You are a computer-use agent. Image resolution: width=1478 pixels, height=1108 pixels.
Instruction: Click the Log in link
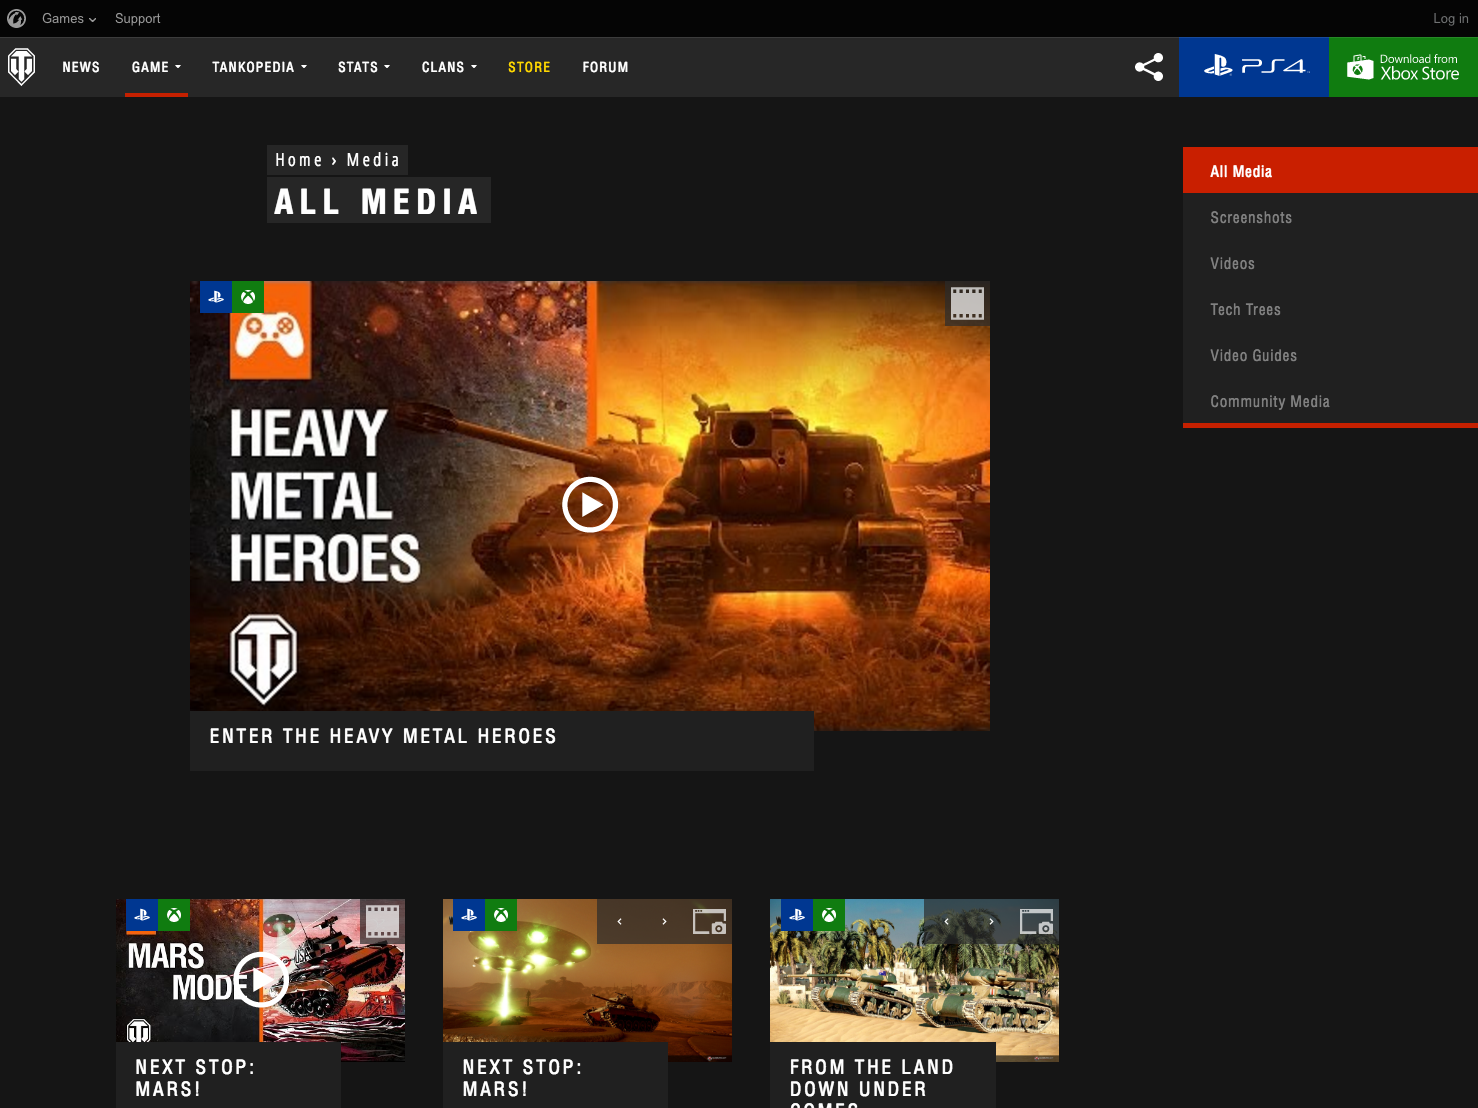(1450, 18)
